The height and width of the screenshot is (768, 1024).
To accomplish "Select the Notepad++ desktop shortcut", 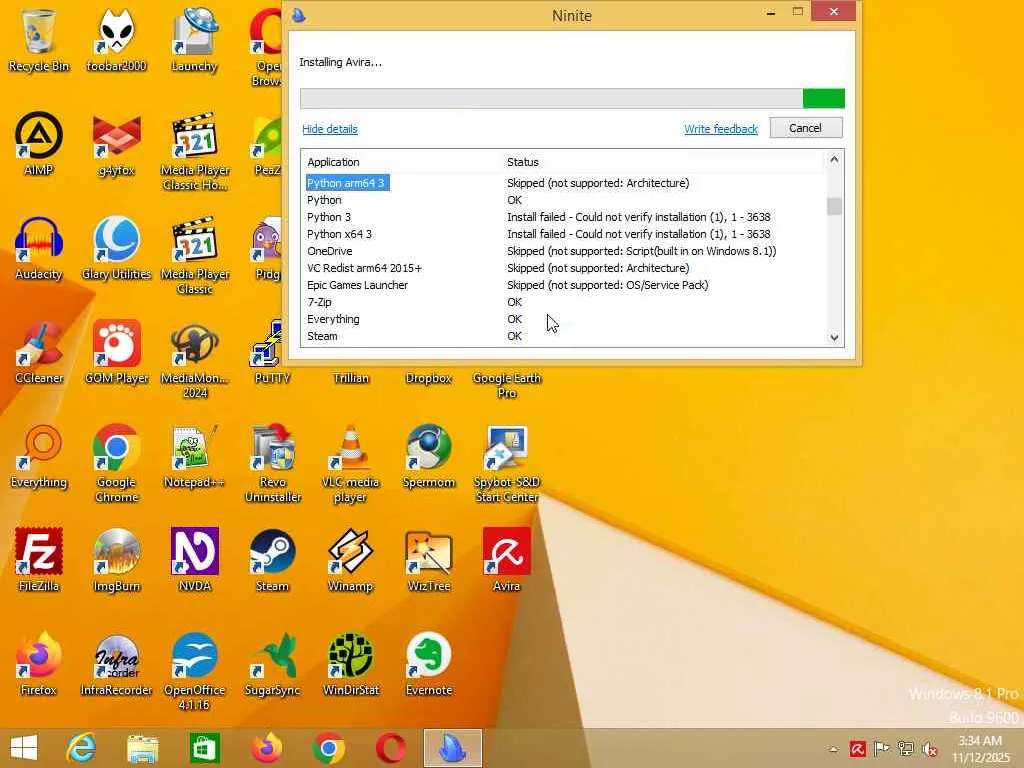I will [195, 456].
